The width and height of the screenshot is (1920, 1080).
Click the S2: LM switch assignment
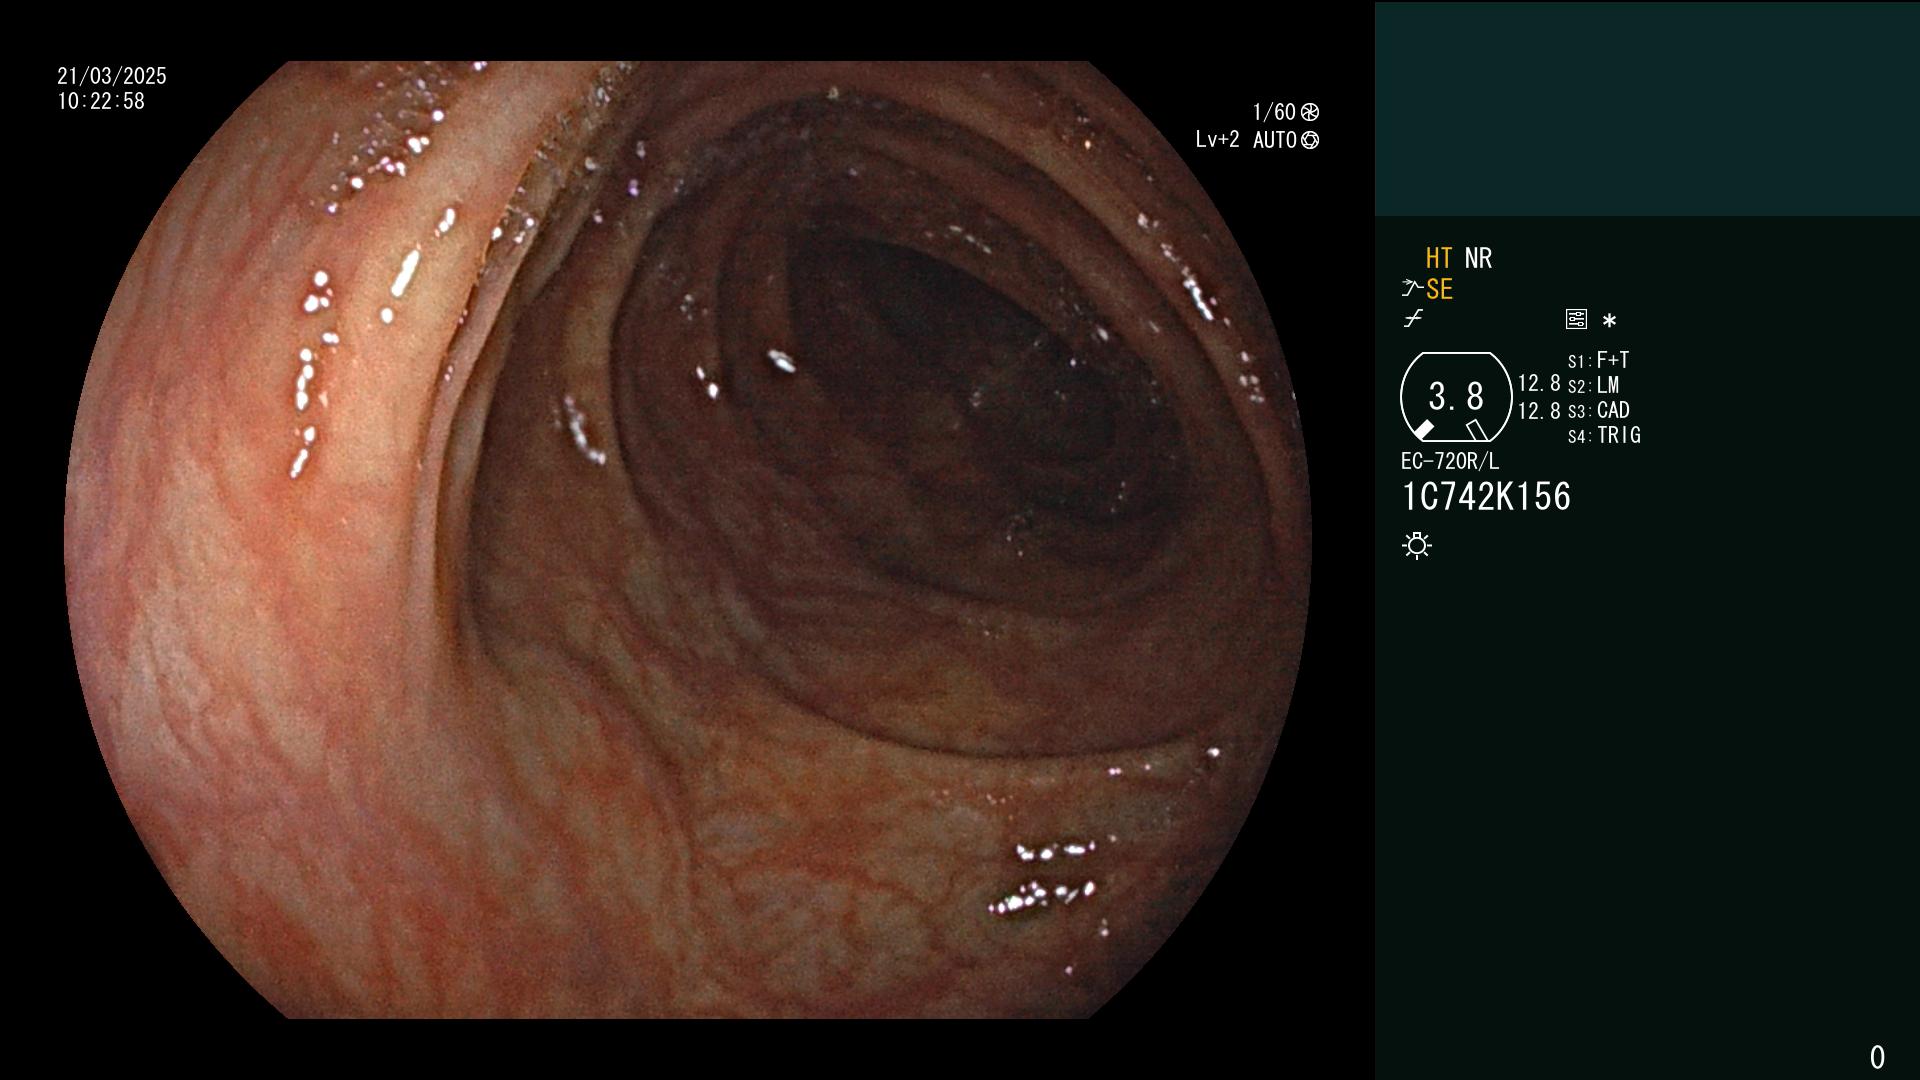[x=1593, y=385]
